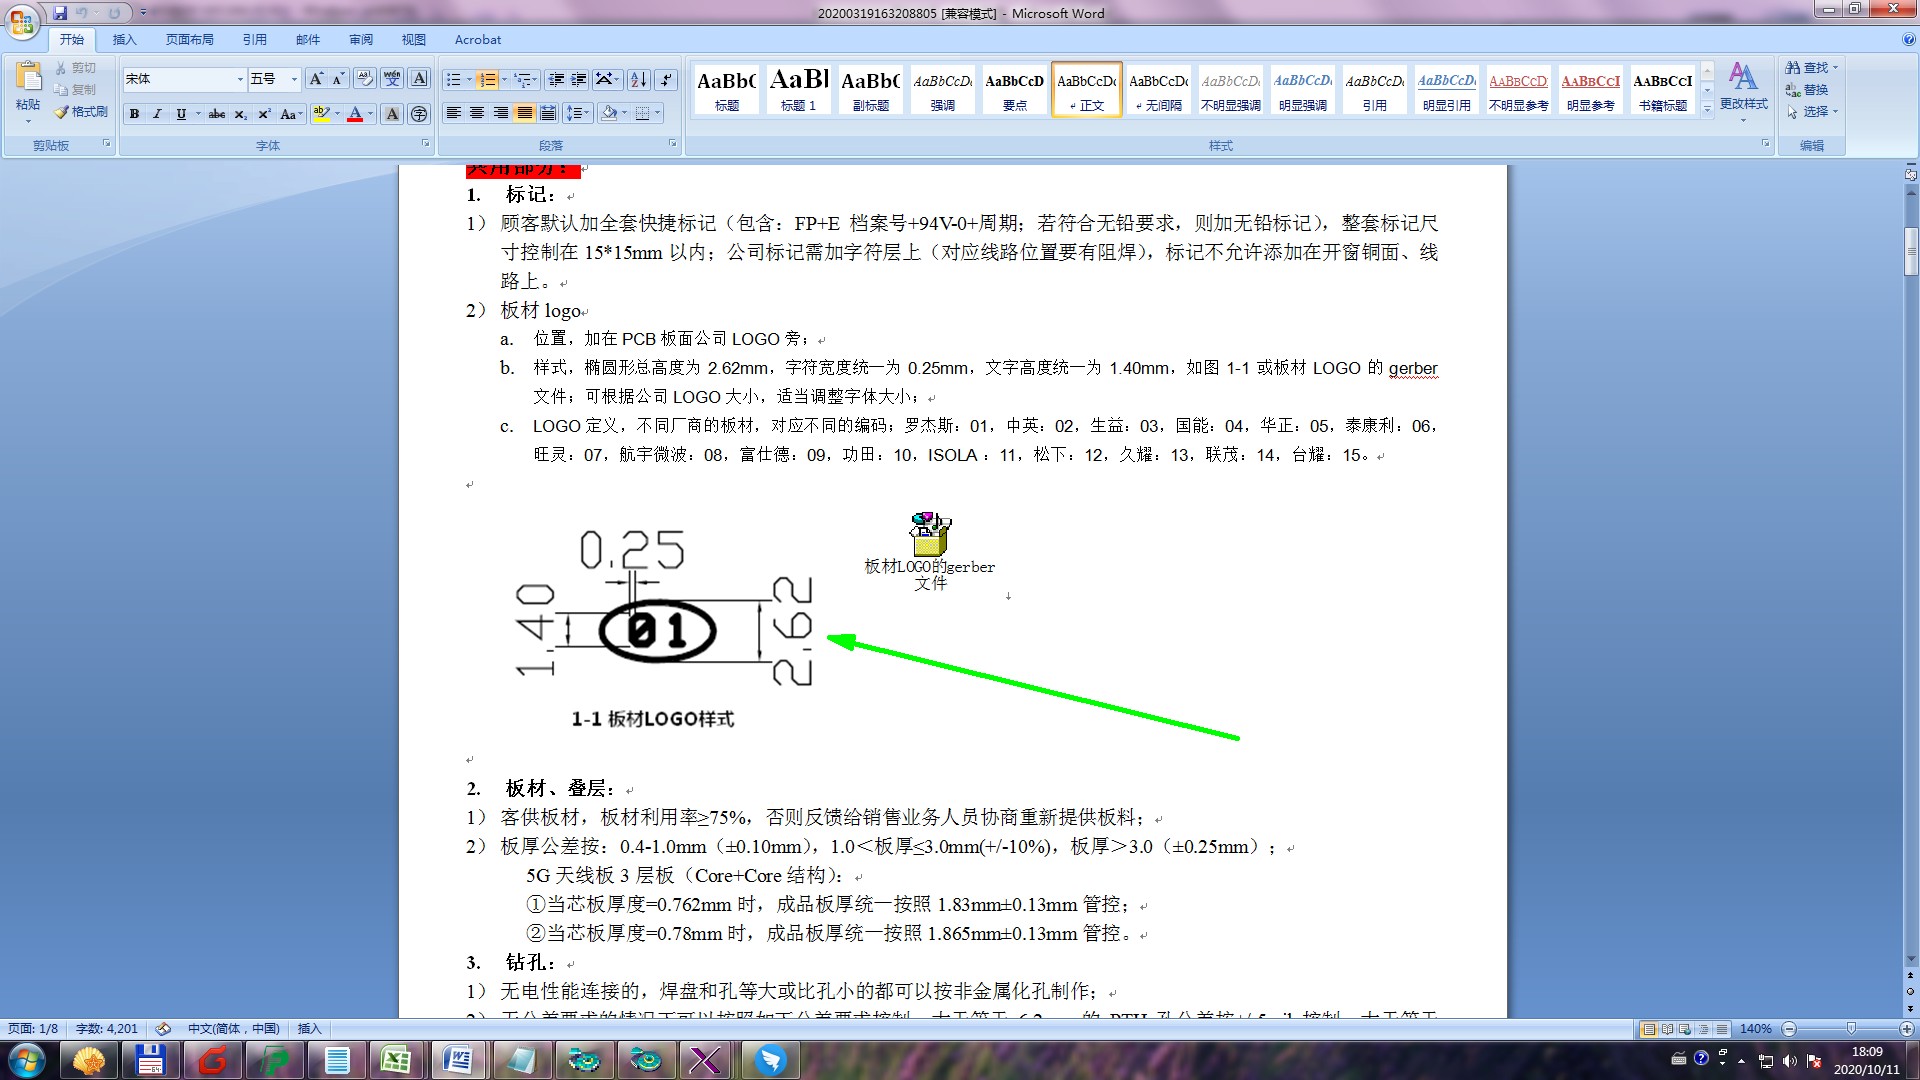Screen dimensions: 1920x1080
Task: Select the 标题 1 style
Action: 798,89
